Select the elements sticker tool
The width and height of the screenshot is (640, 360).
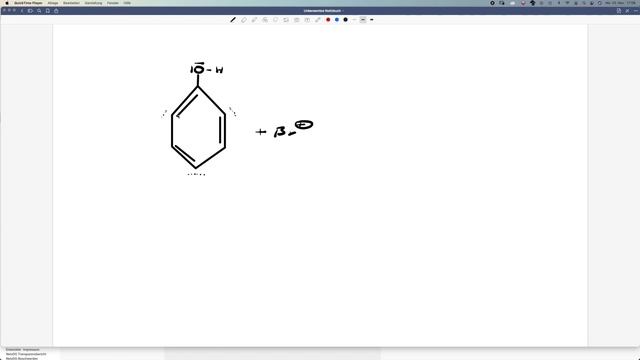pos(286,20)
